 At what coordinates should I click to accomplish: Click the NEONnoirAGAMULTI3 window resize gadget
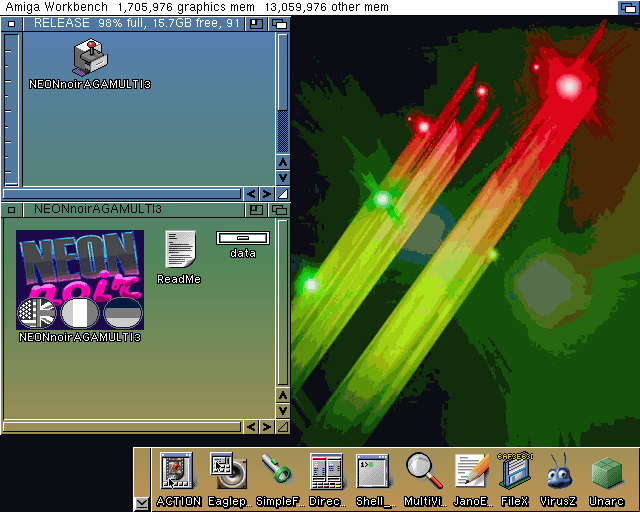[283, 427]
